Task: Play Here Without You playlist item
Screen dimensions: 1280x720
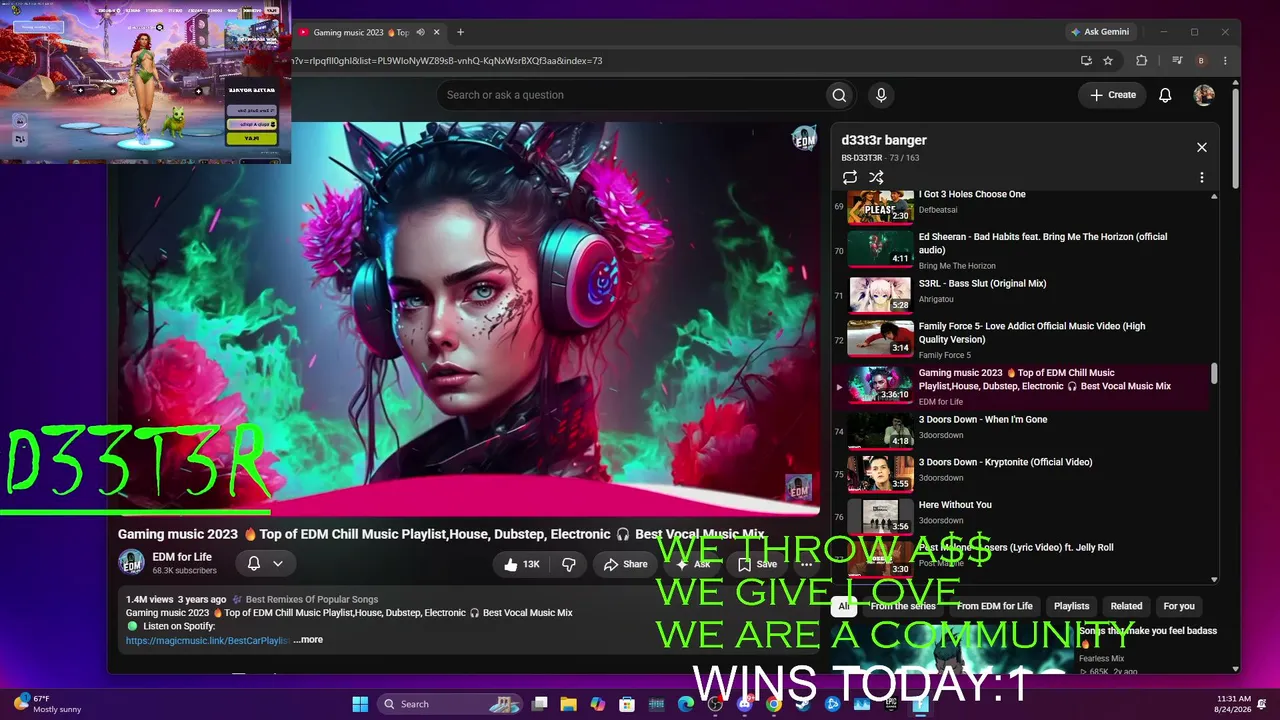Action: click(x=1020, y=516)
